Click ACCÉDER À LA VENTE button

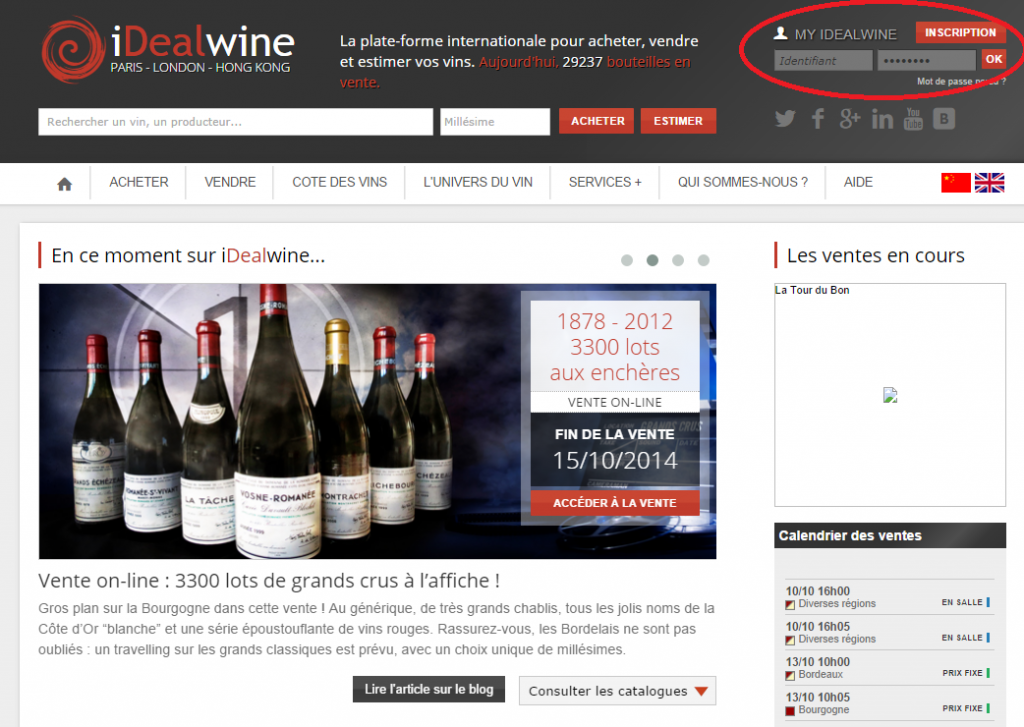click(x=615, y=503)
